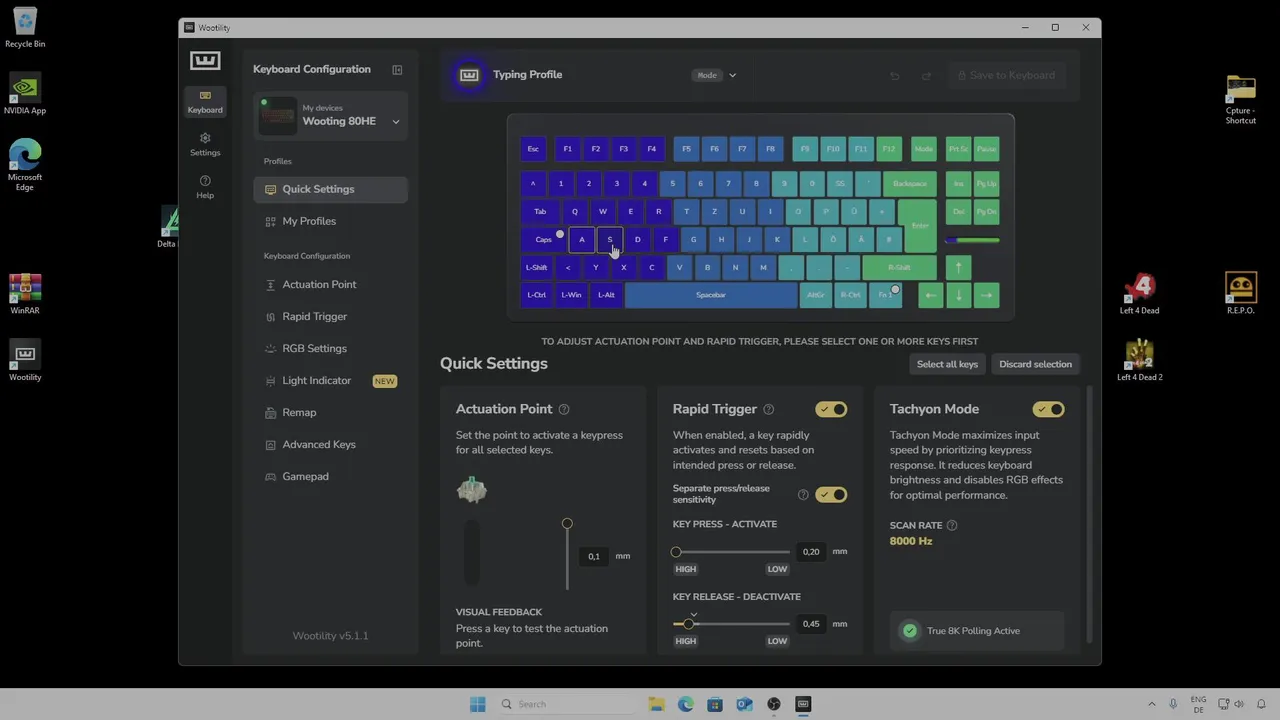Open WinRAR desktop icon
Screen dimensions: 1280x720
coord(25,294)
